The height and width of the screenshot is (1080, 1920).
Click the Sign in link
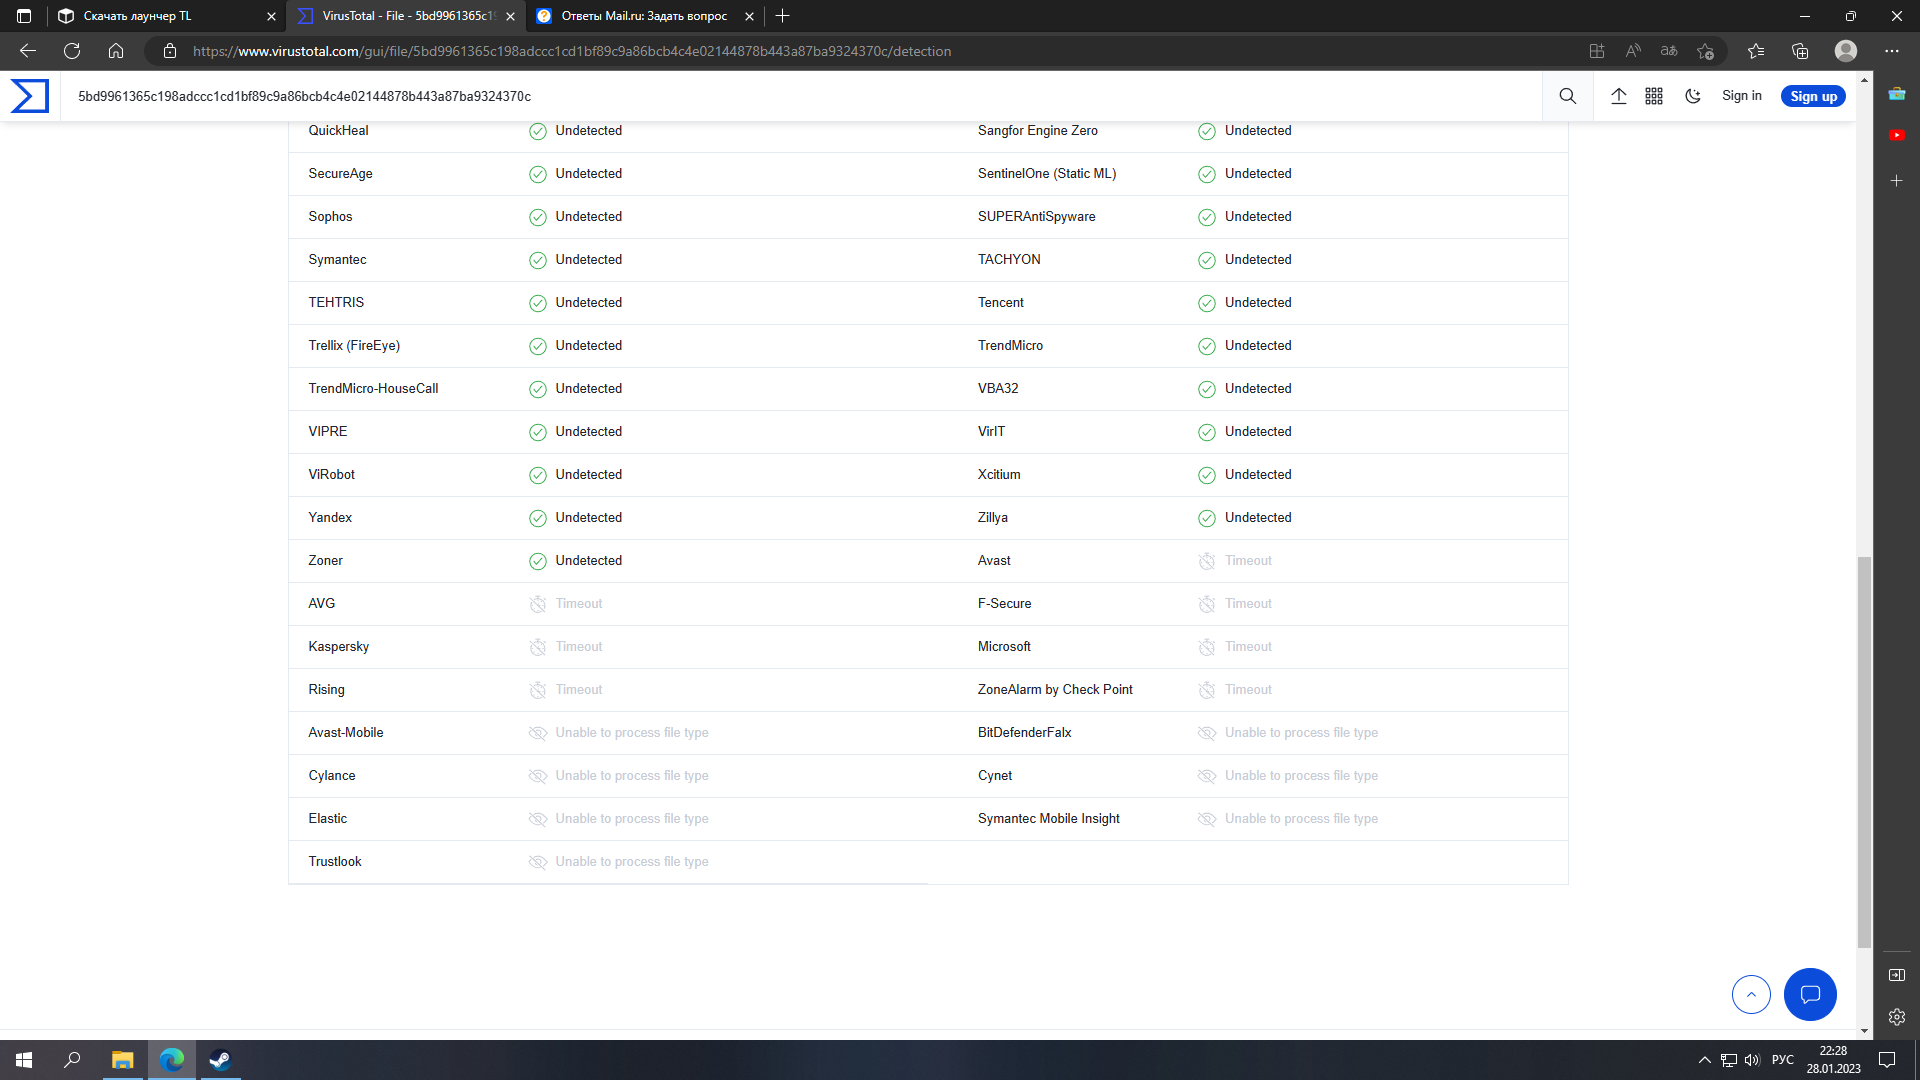pyautogui.click(x=1742, y=96)
